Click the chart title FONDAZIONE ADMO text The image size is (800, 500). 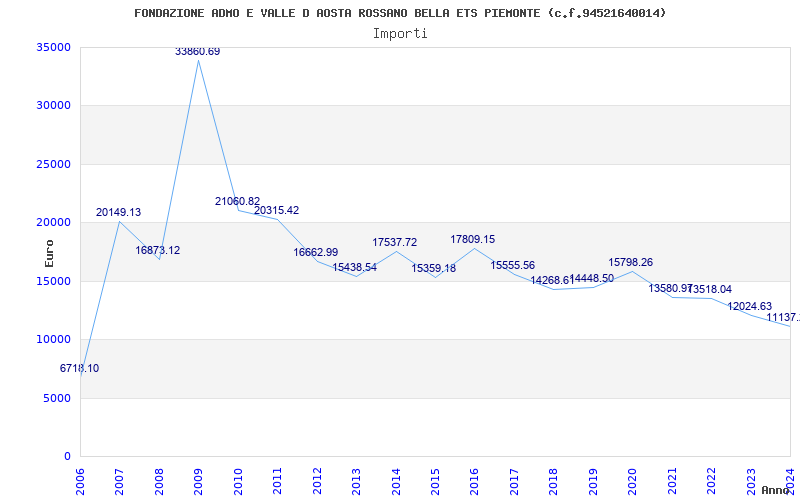[400, 13]
